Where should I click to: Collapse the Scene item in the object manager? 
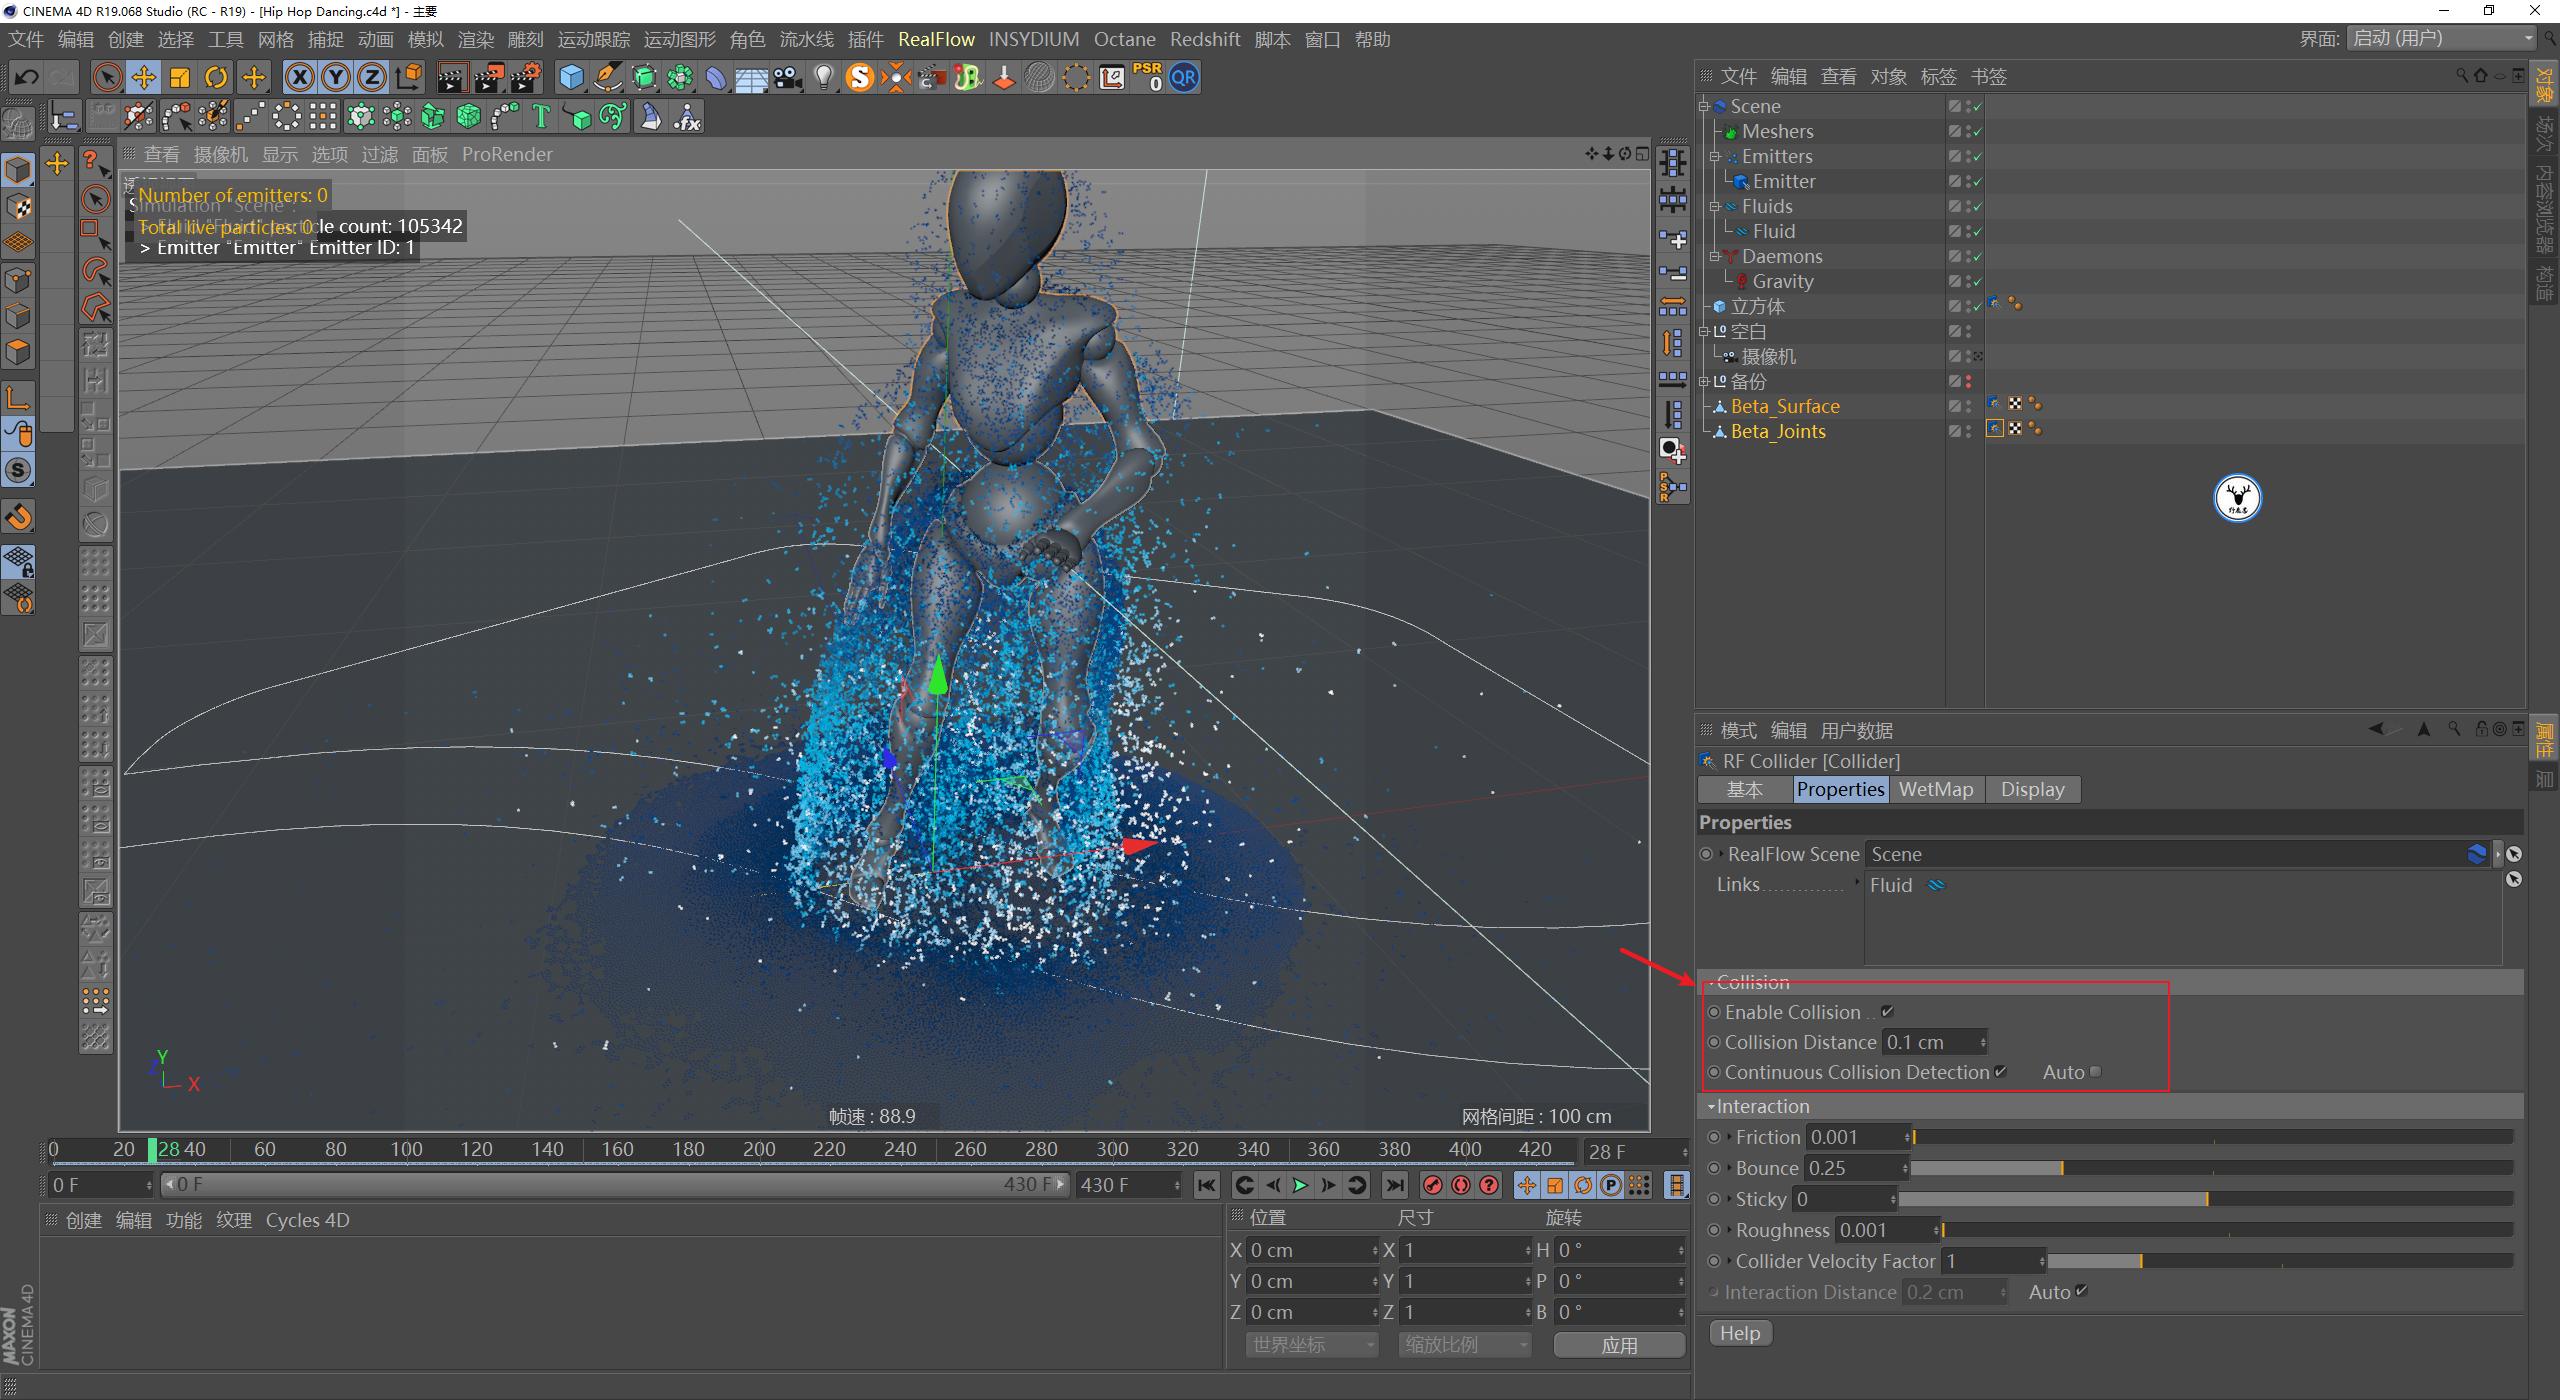[1706, 105]
